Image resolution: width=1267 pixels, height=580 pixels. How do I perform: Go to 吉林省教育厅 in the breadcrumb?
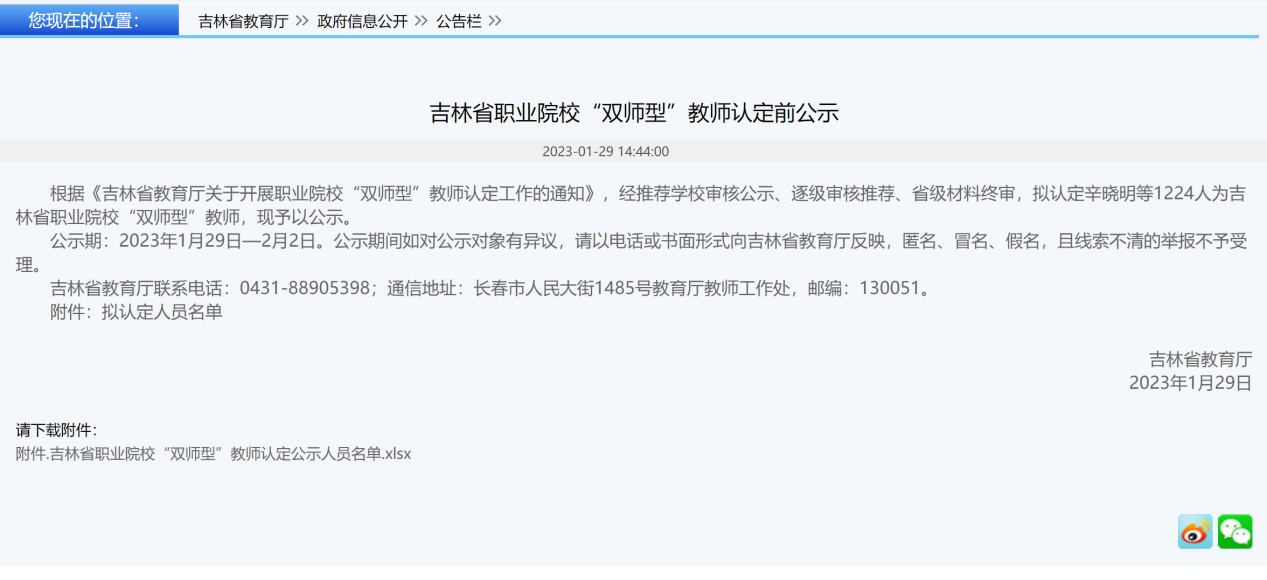[243, 21]
